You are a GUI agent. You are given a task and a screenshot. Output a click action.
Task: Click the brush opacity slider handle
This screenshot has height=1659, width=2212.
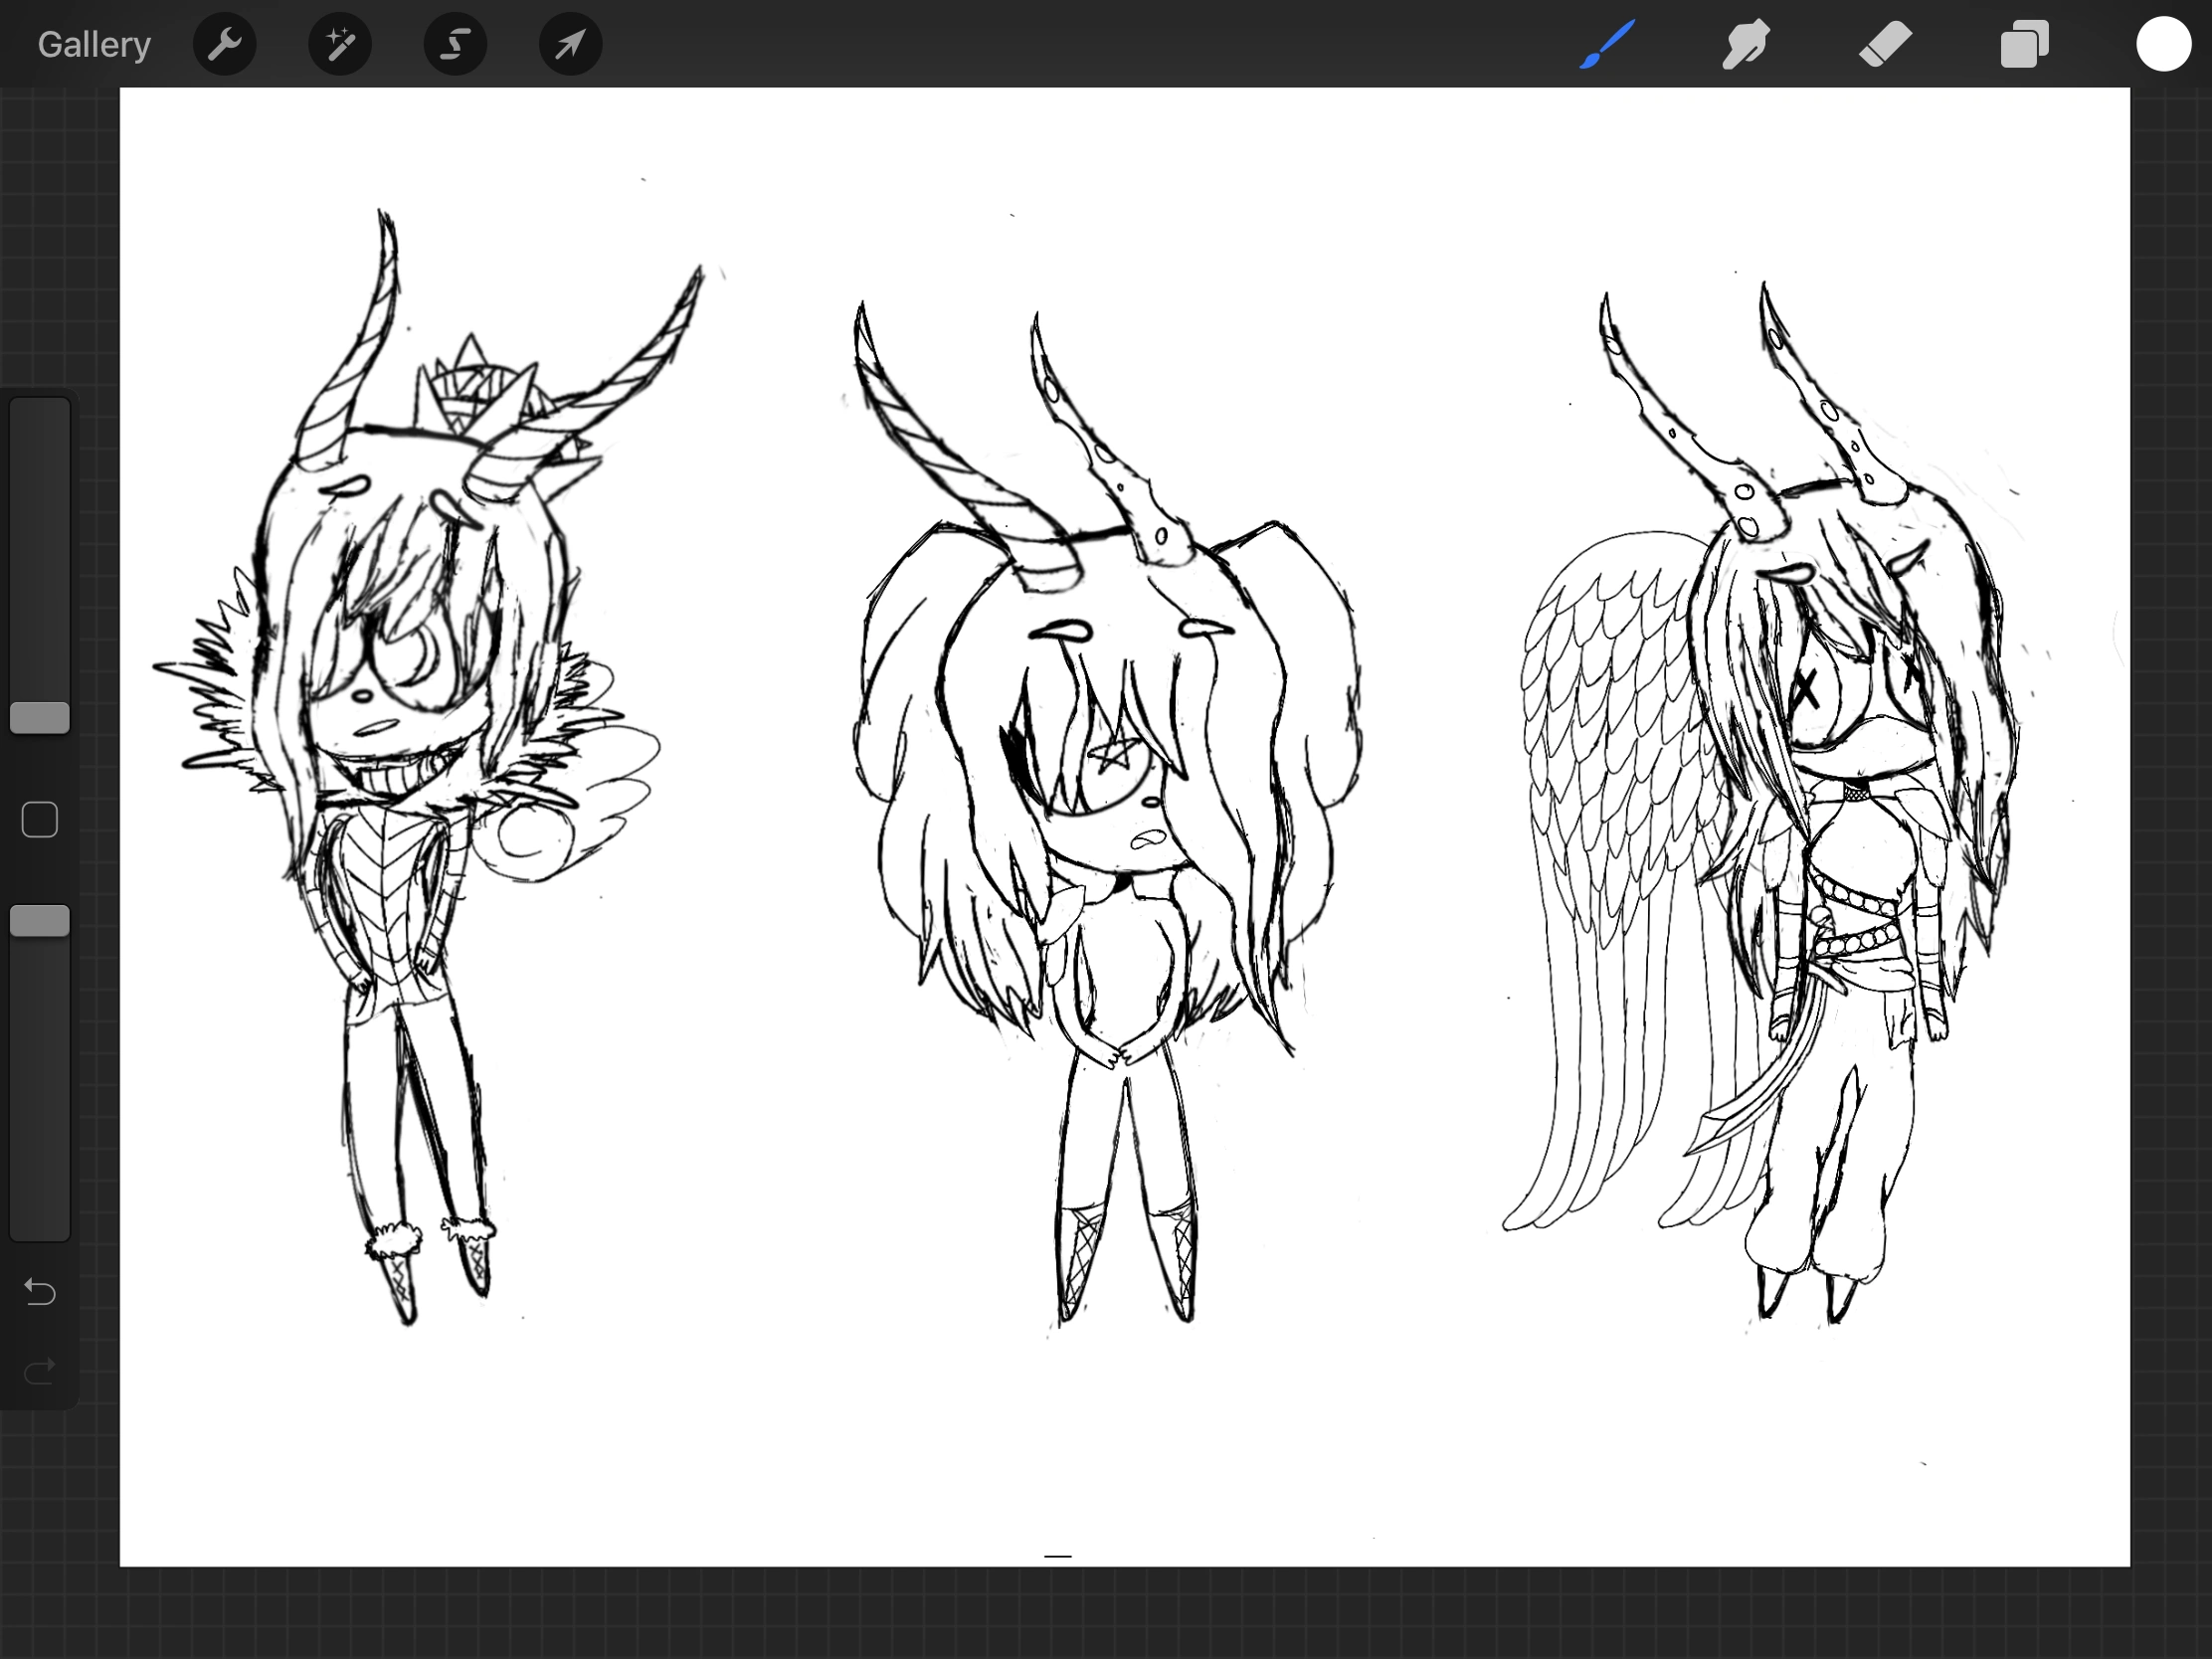pyautogui.click(x=40, y=921)
